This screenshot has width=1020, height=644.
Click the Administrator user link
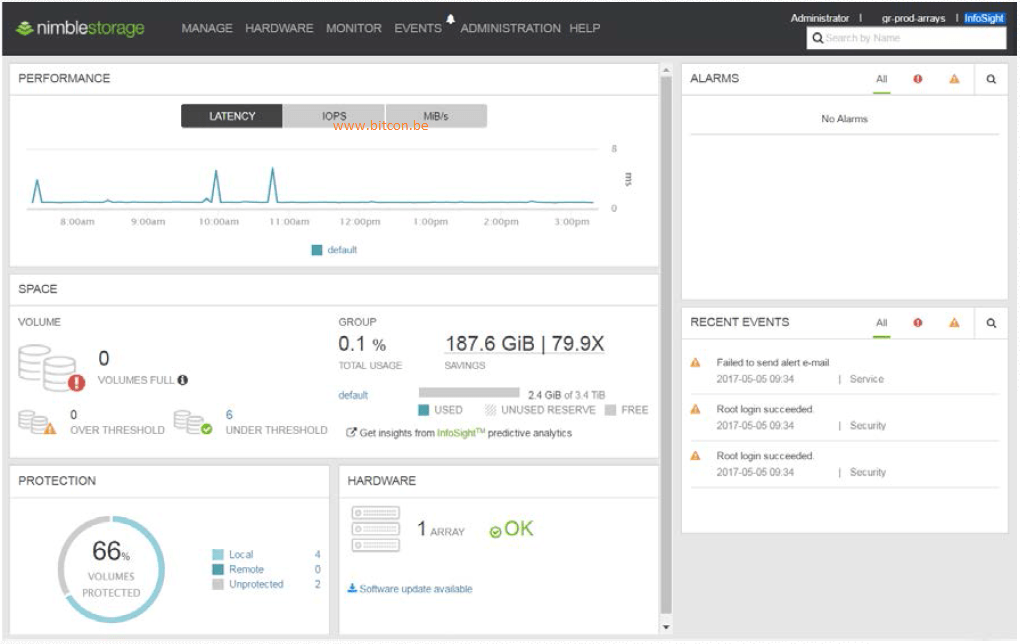[820, 18]
